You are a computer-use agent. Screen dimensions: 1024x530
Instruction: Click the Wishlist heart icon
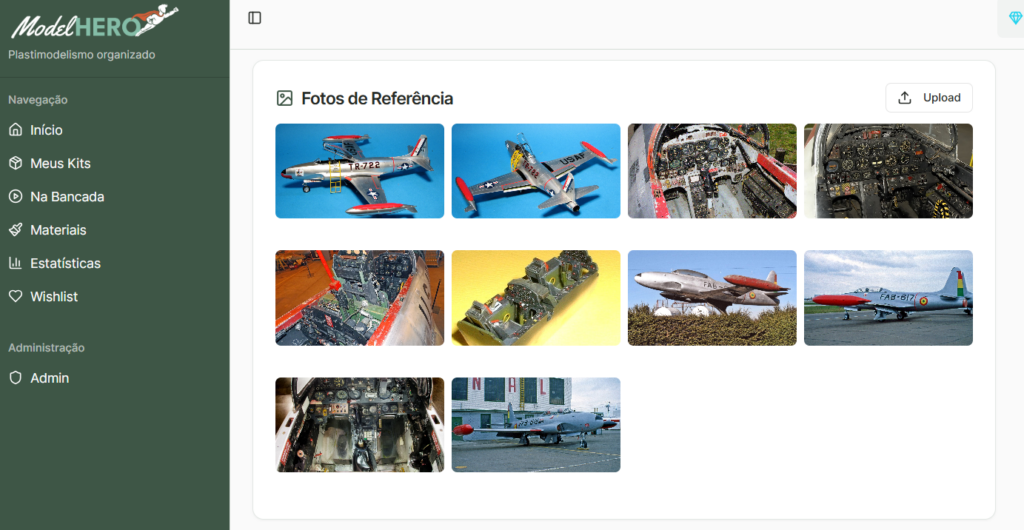[x=16, y=296]
